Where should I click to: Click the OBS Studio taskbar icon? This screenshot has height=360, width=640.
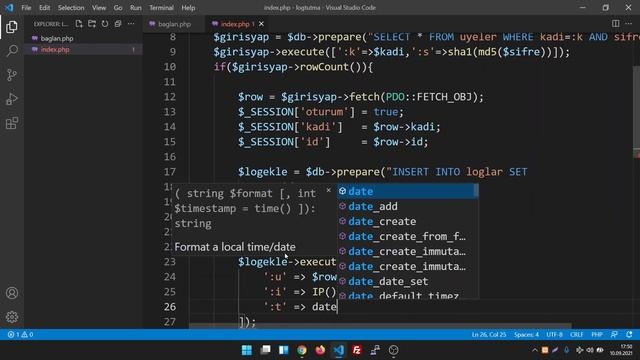coord(393,350)
